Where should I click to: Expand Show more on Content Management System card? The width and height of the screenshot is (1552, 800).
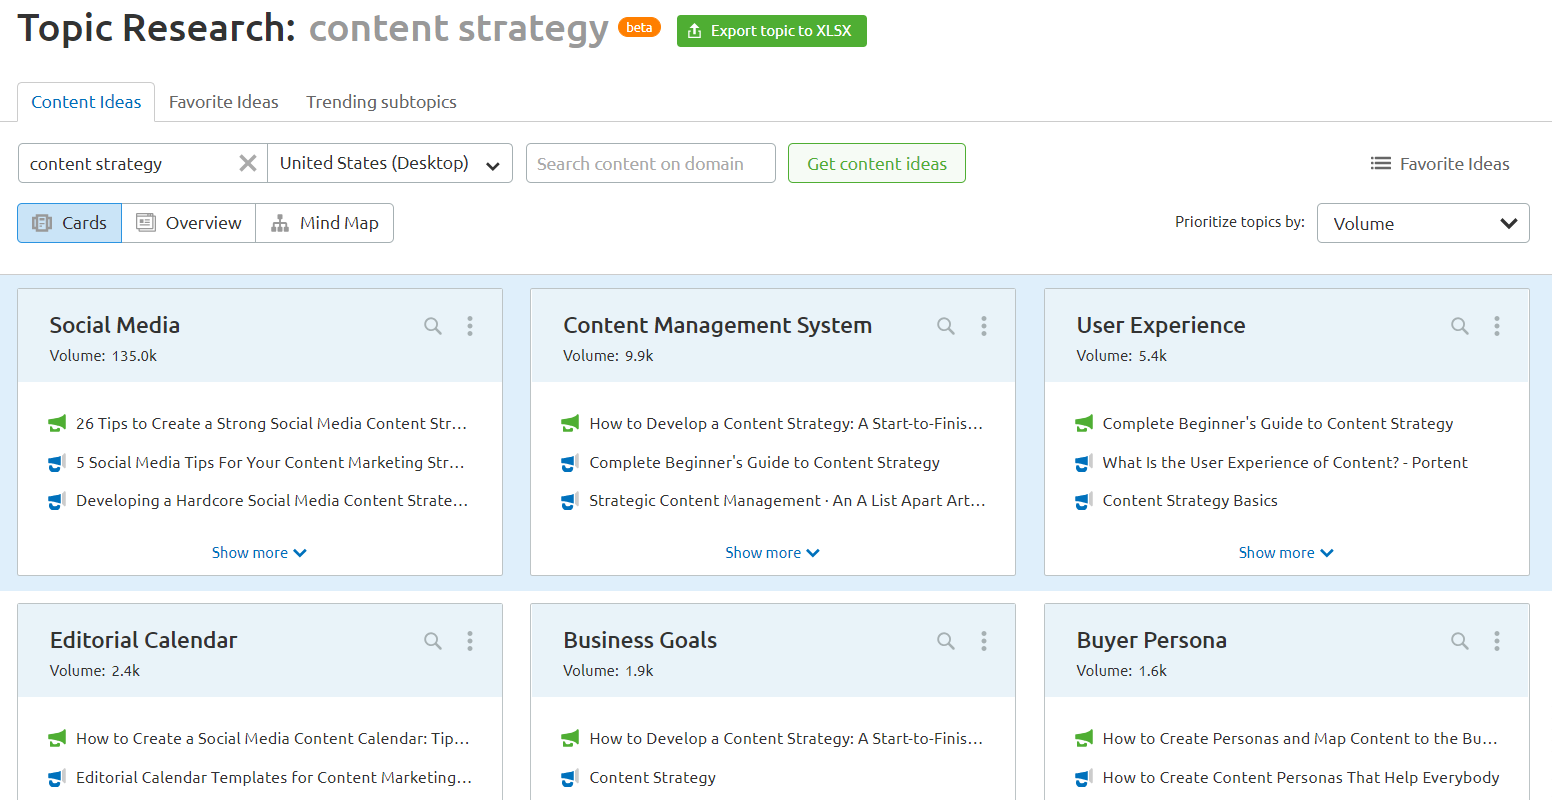(x=772, y=553)
